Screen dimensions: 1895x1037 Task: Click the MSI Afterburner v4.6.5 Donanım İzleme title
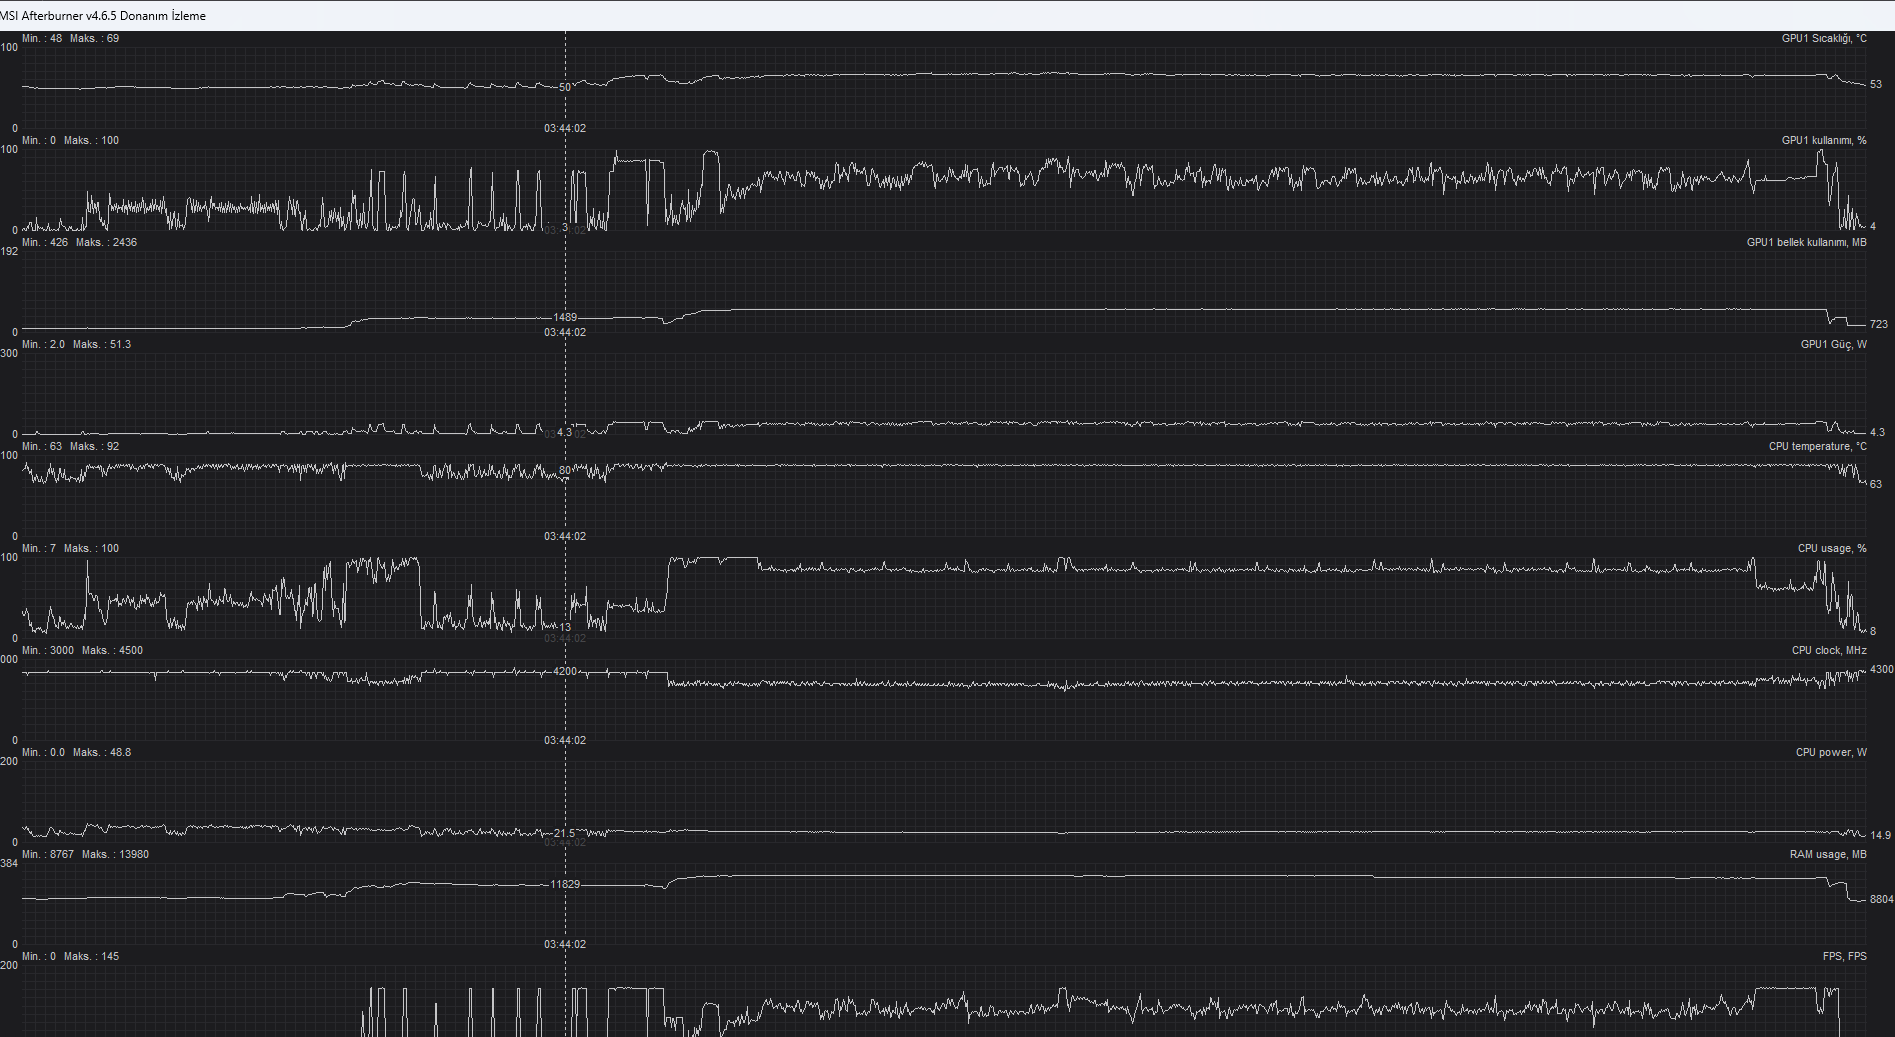103,16
